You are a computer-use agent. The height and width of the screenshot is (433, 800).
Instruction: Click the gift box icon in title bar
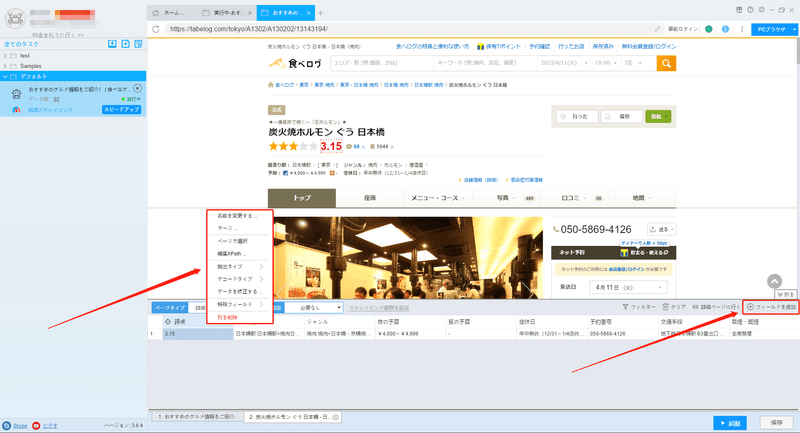click(739, 10)
